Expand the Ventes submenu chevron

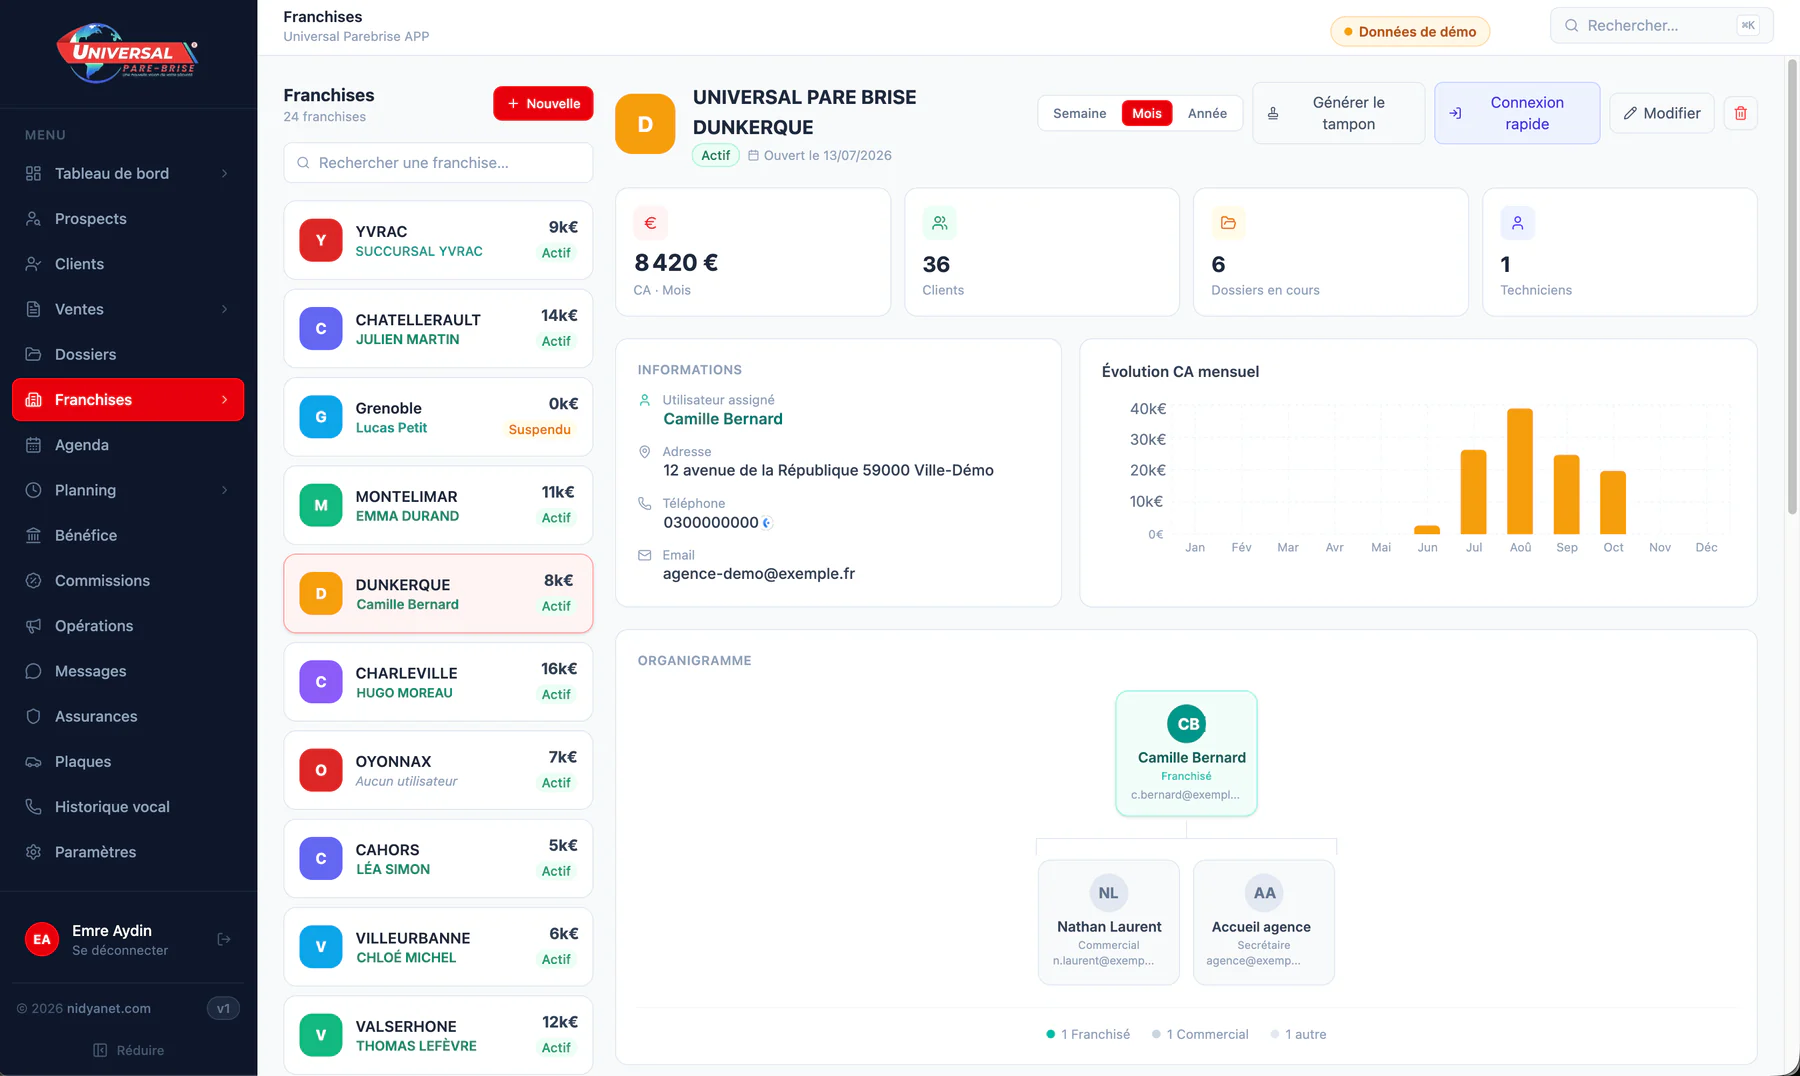coord(224,309)
